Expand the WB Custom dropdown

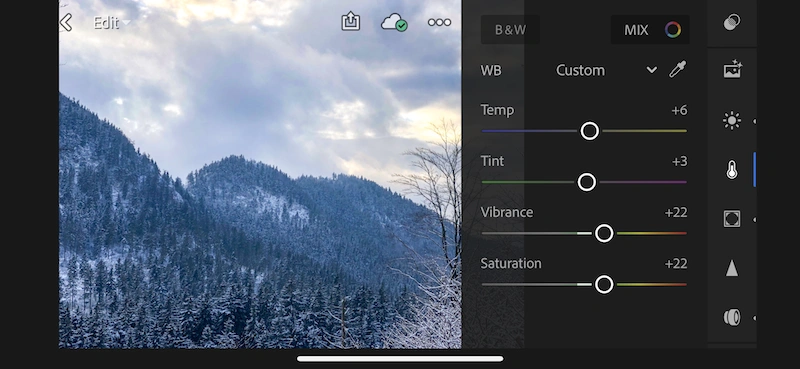click(606, 70)
